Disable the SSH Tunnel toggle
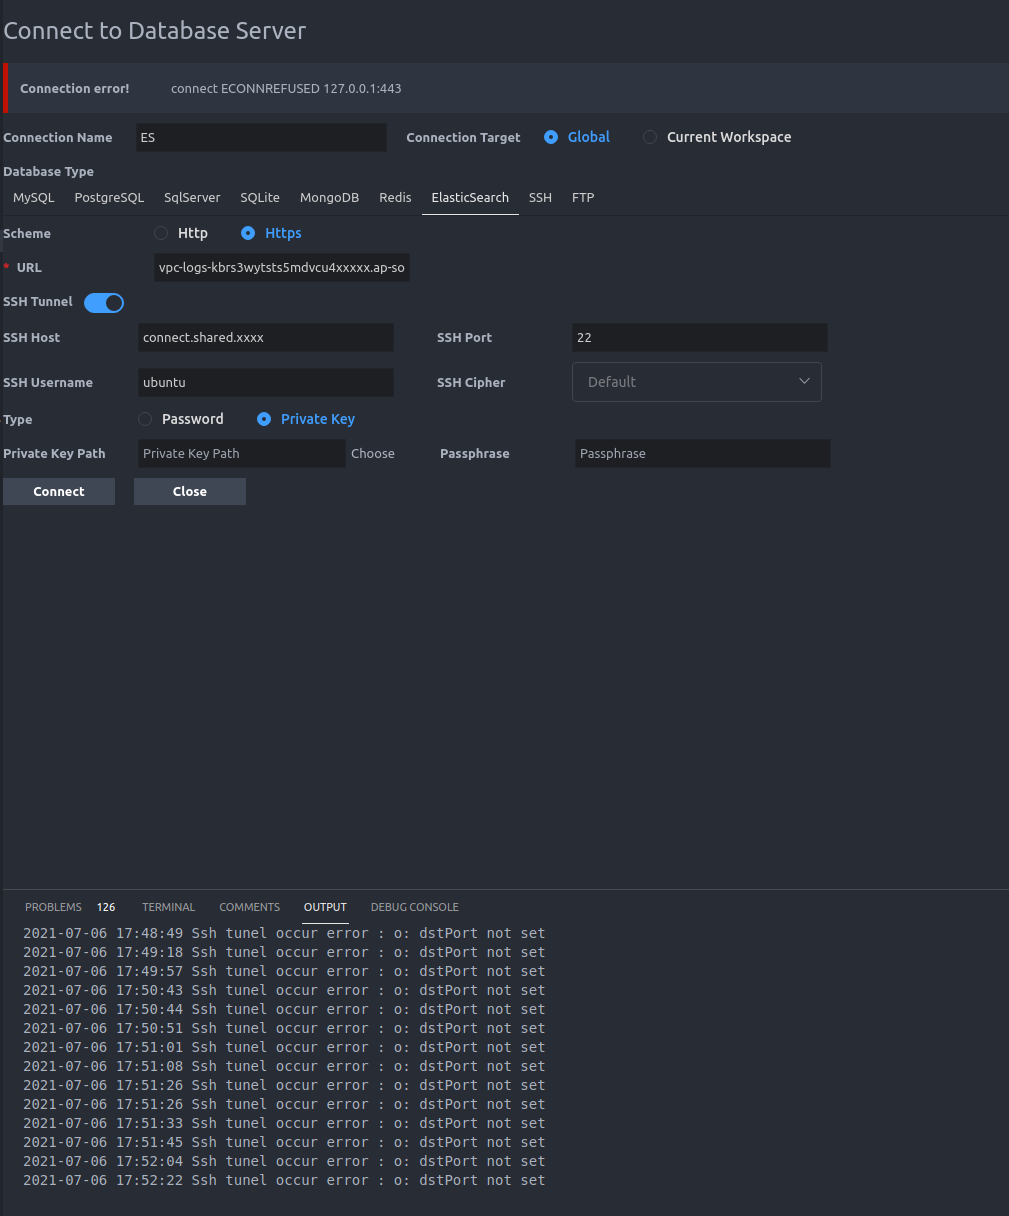 pyautogui.click(x=103, y=302)
